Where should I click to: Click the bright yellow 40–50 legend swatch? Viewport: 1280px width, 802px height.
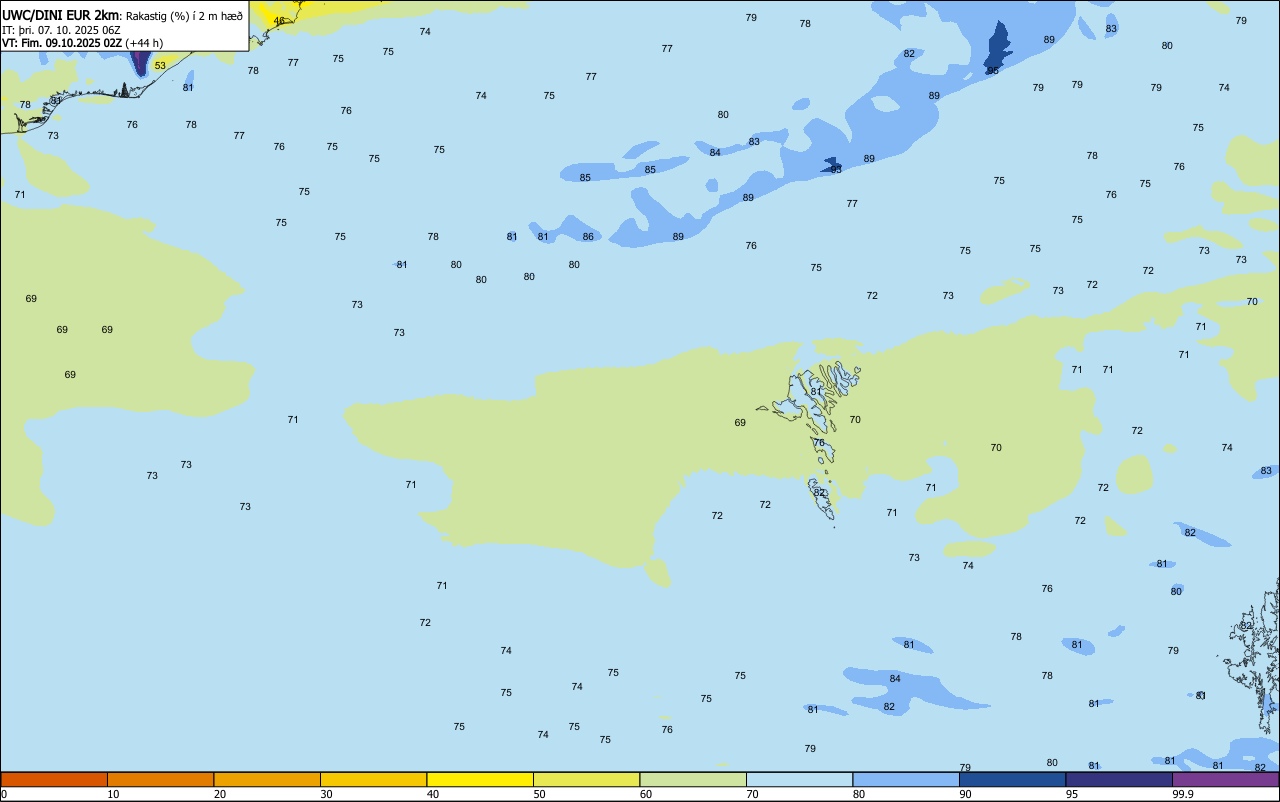click(x=480, y=779)
